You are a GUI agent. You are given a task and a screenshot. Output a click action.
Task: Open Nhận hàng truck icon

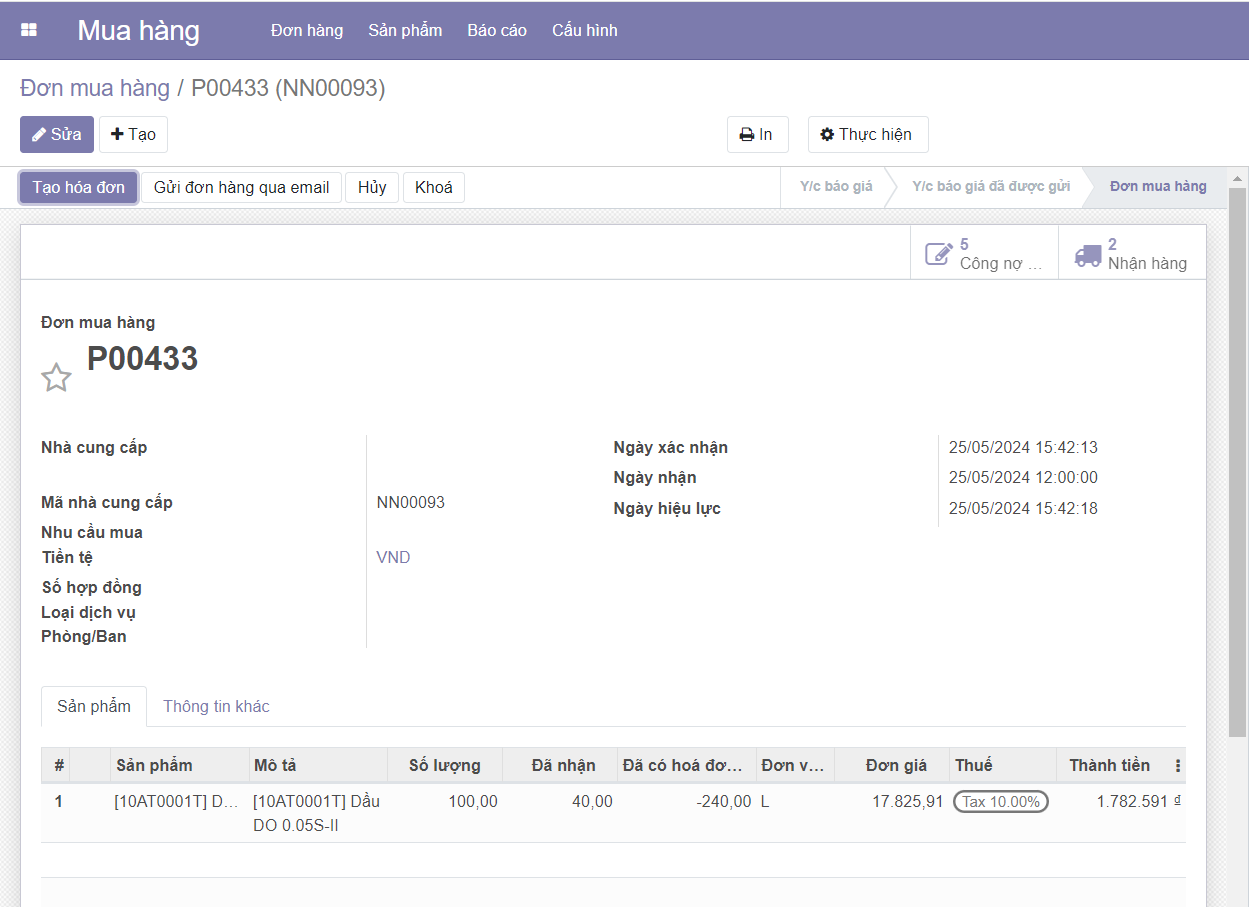[1088, 254]
